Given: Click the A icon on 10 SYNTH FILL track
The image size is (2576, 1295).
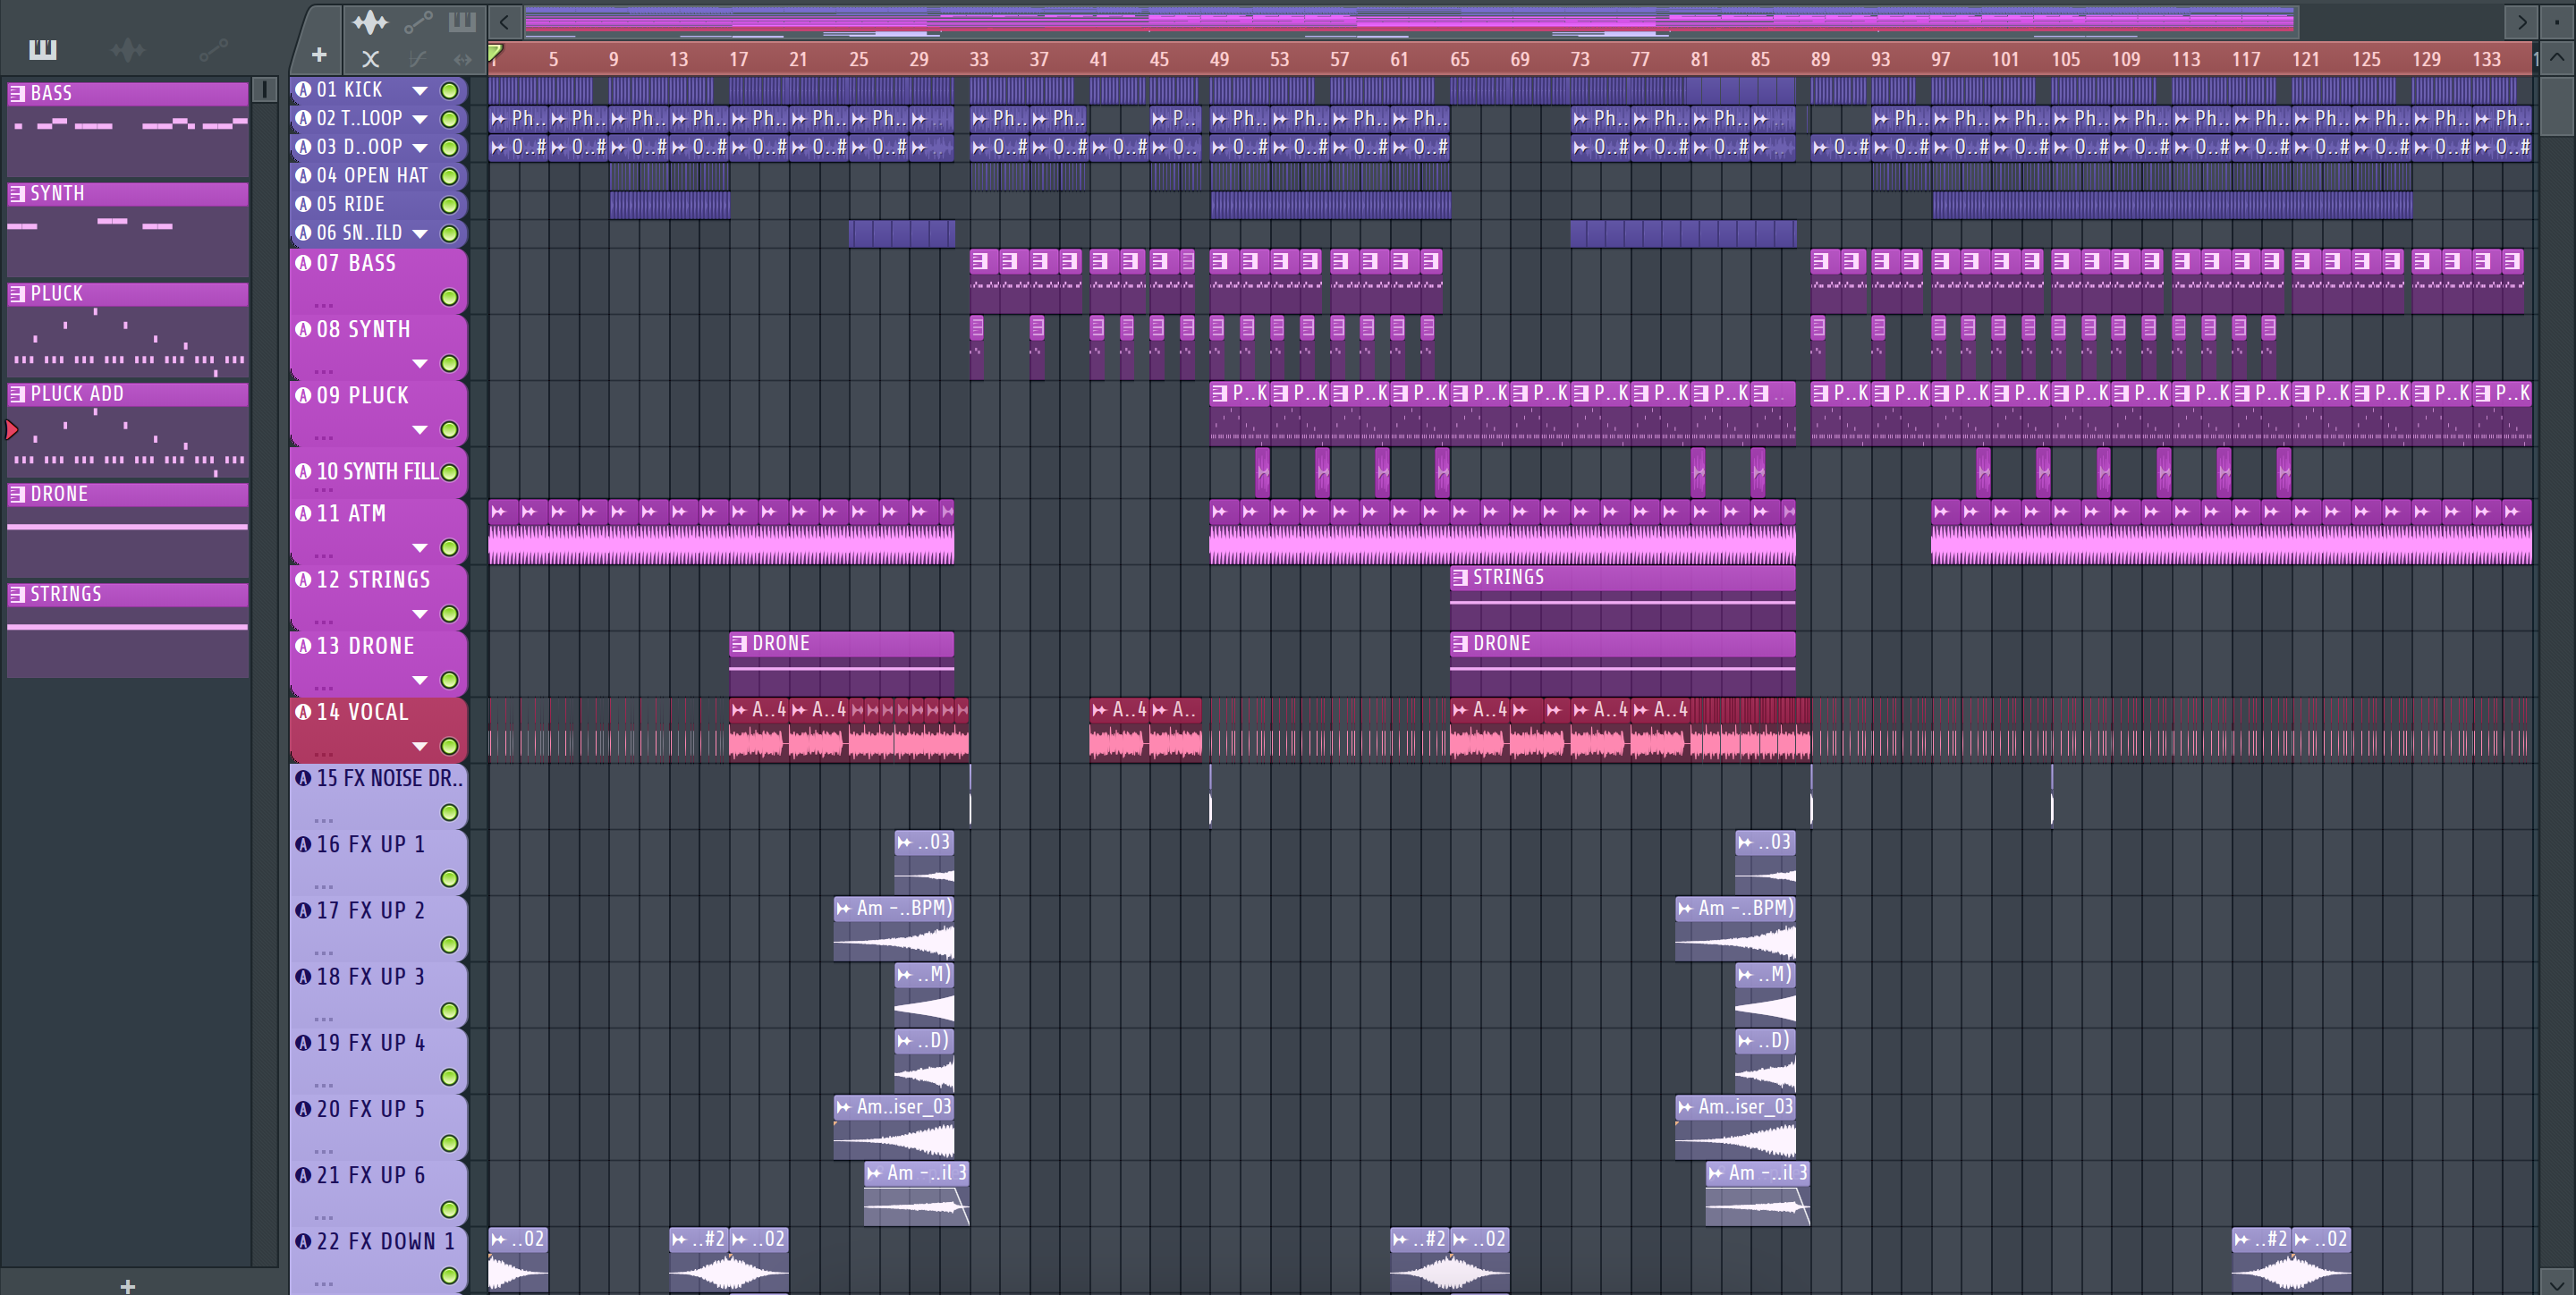Looking at the screenshot, I should [304, 471].
